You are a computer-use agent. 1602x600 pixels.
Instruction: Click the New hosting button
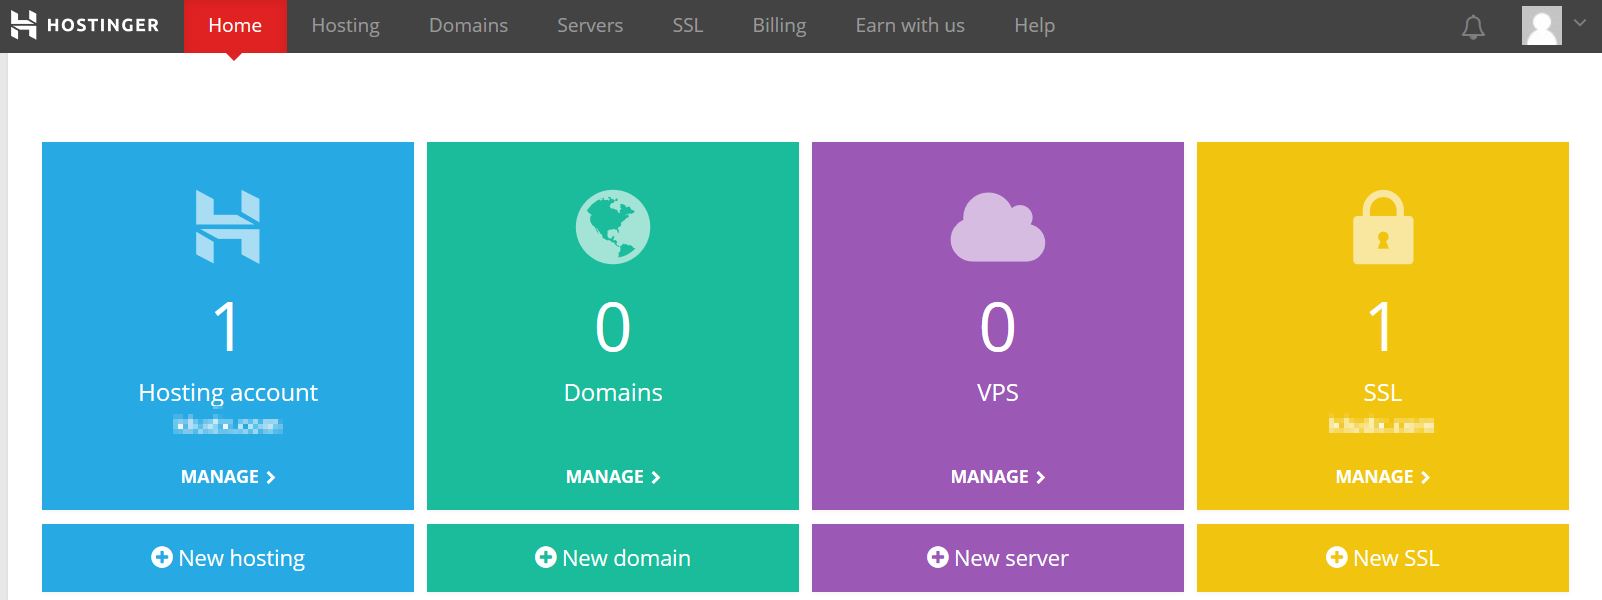(x=228, y=558)
